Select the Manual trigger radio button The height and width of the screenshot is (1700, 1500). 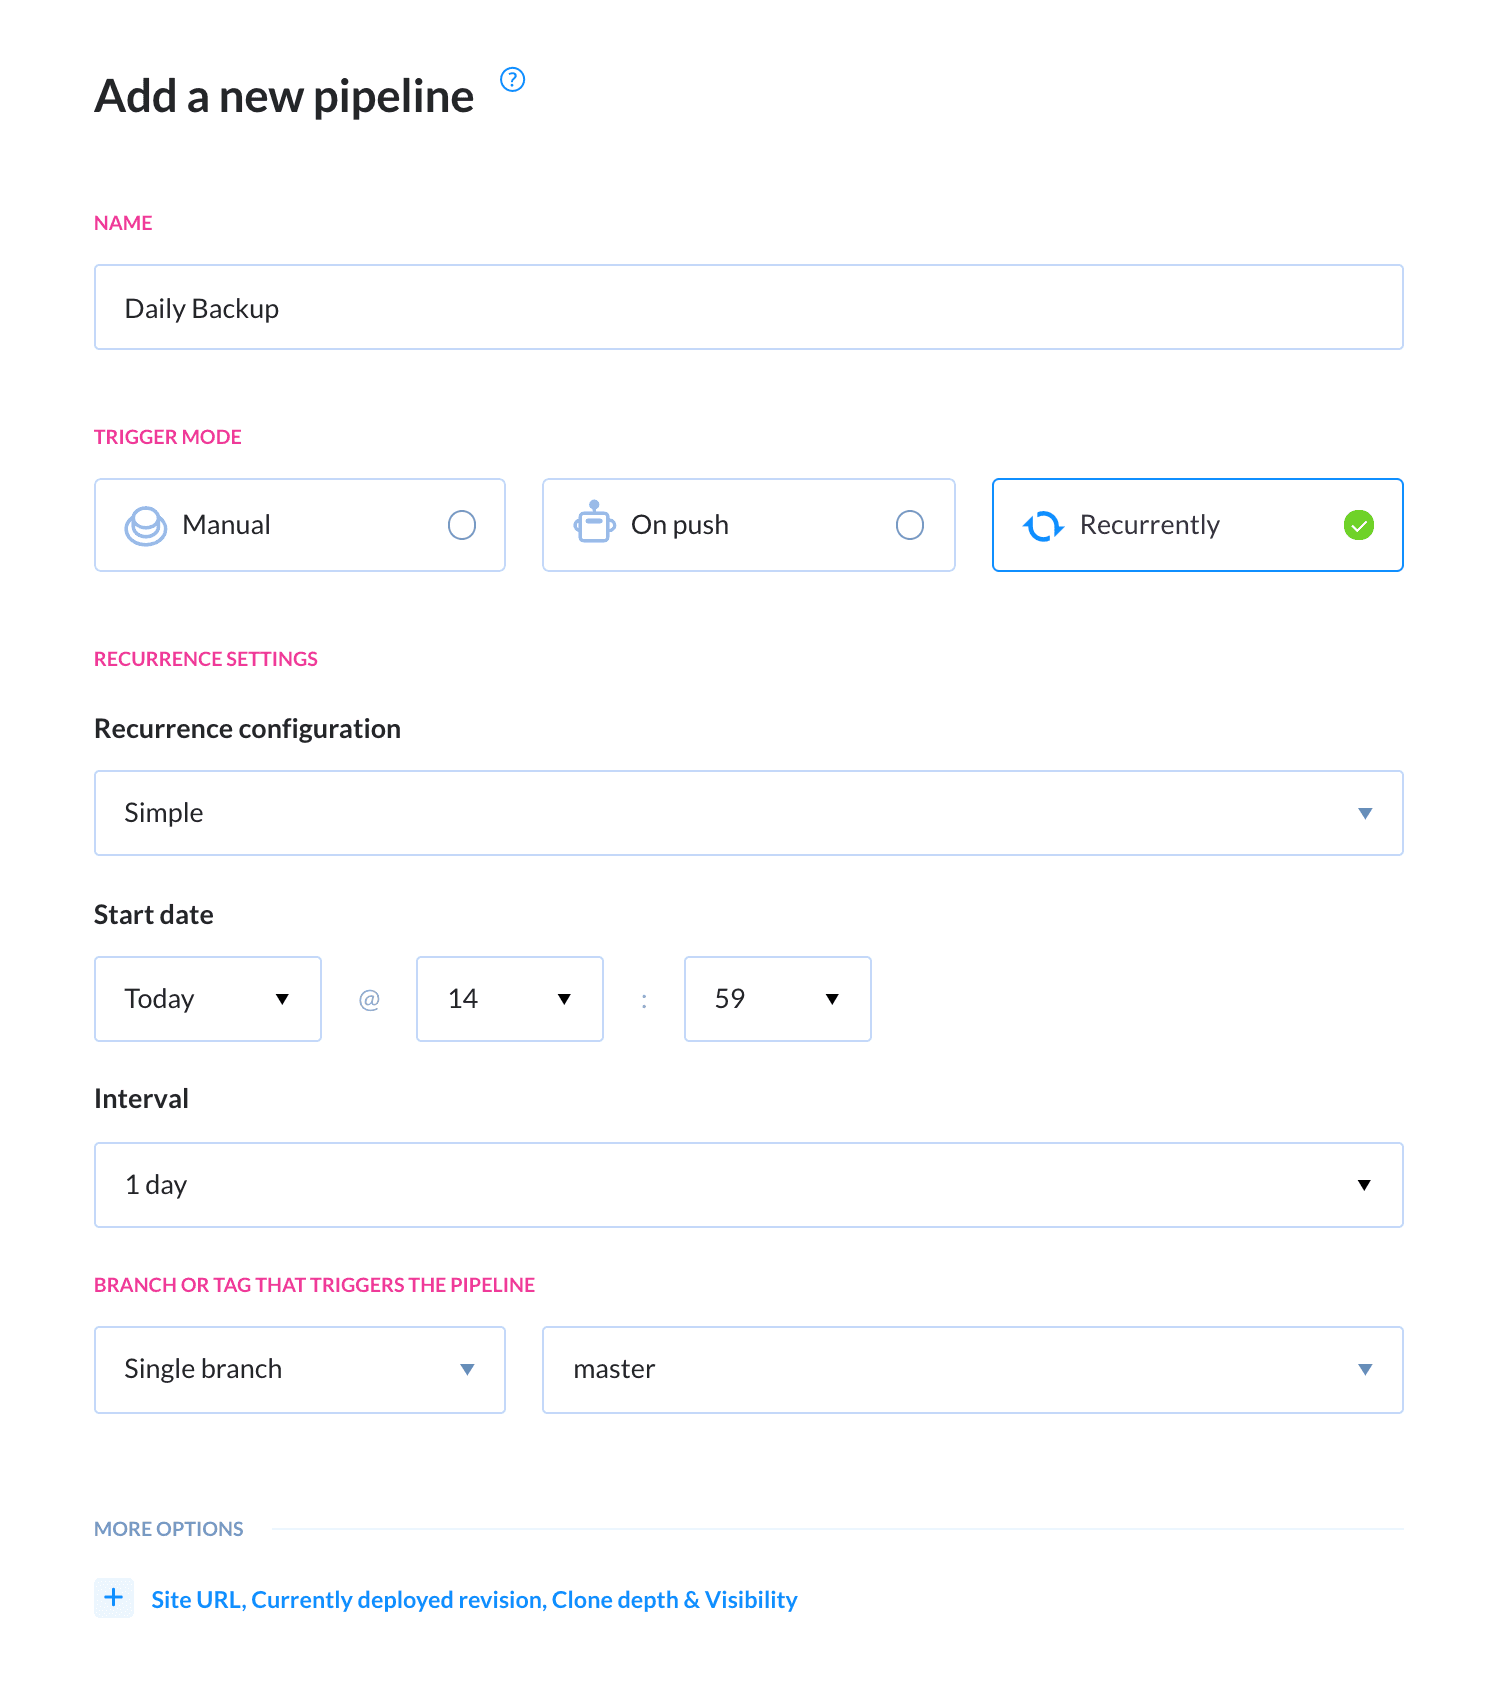(461, 525)
